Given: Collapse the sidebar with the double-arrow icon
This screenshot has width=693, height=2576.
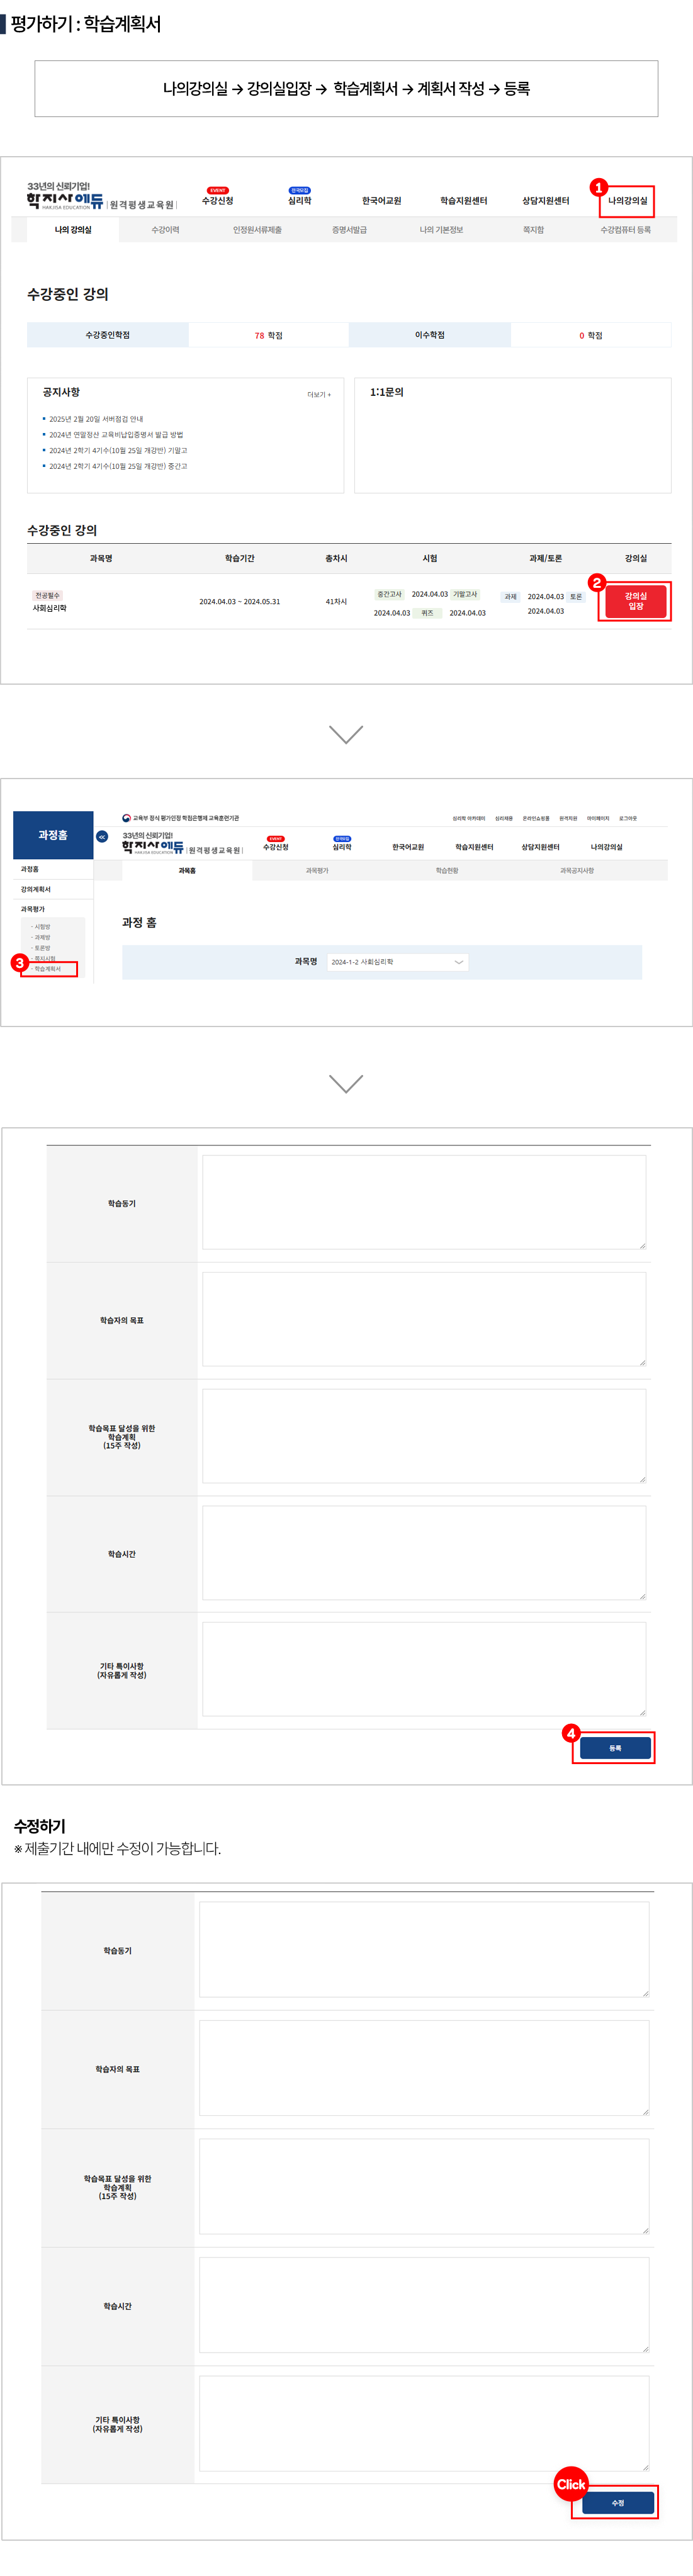Looking at the screenshot, I should pos(102,836).
